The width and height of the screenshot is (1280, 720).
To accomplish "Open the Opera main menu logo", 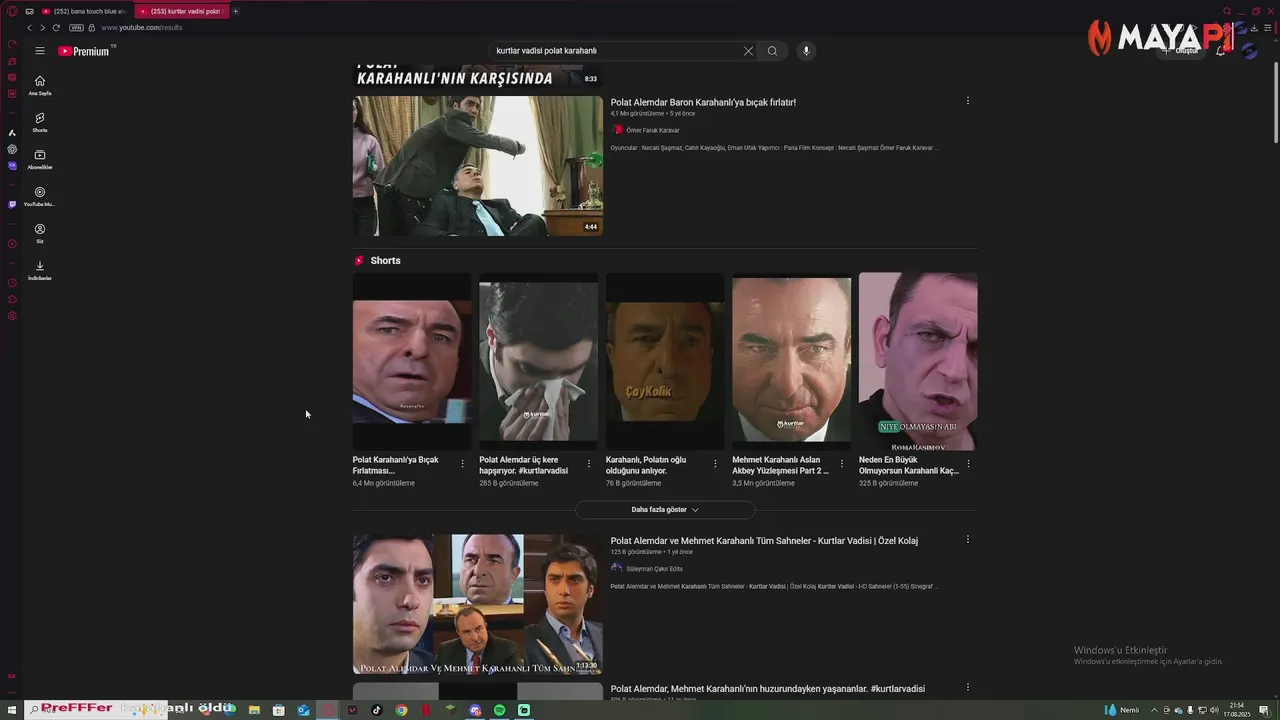I will point(12,11).
